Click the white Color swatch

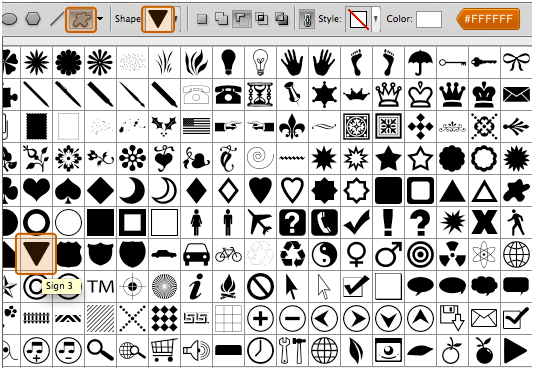pyautogui.click(x=429, y=19)
